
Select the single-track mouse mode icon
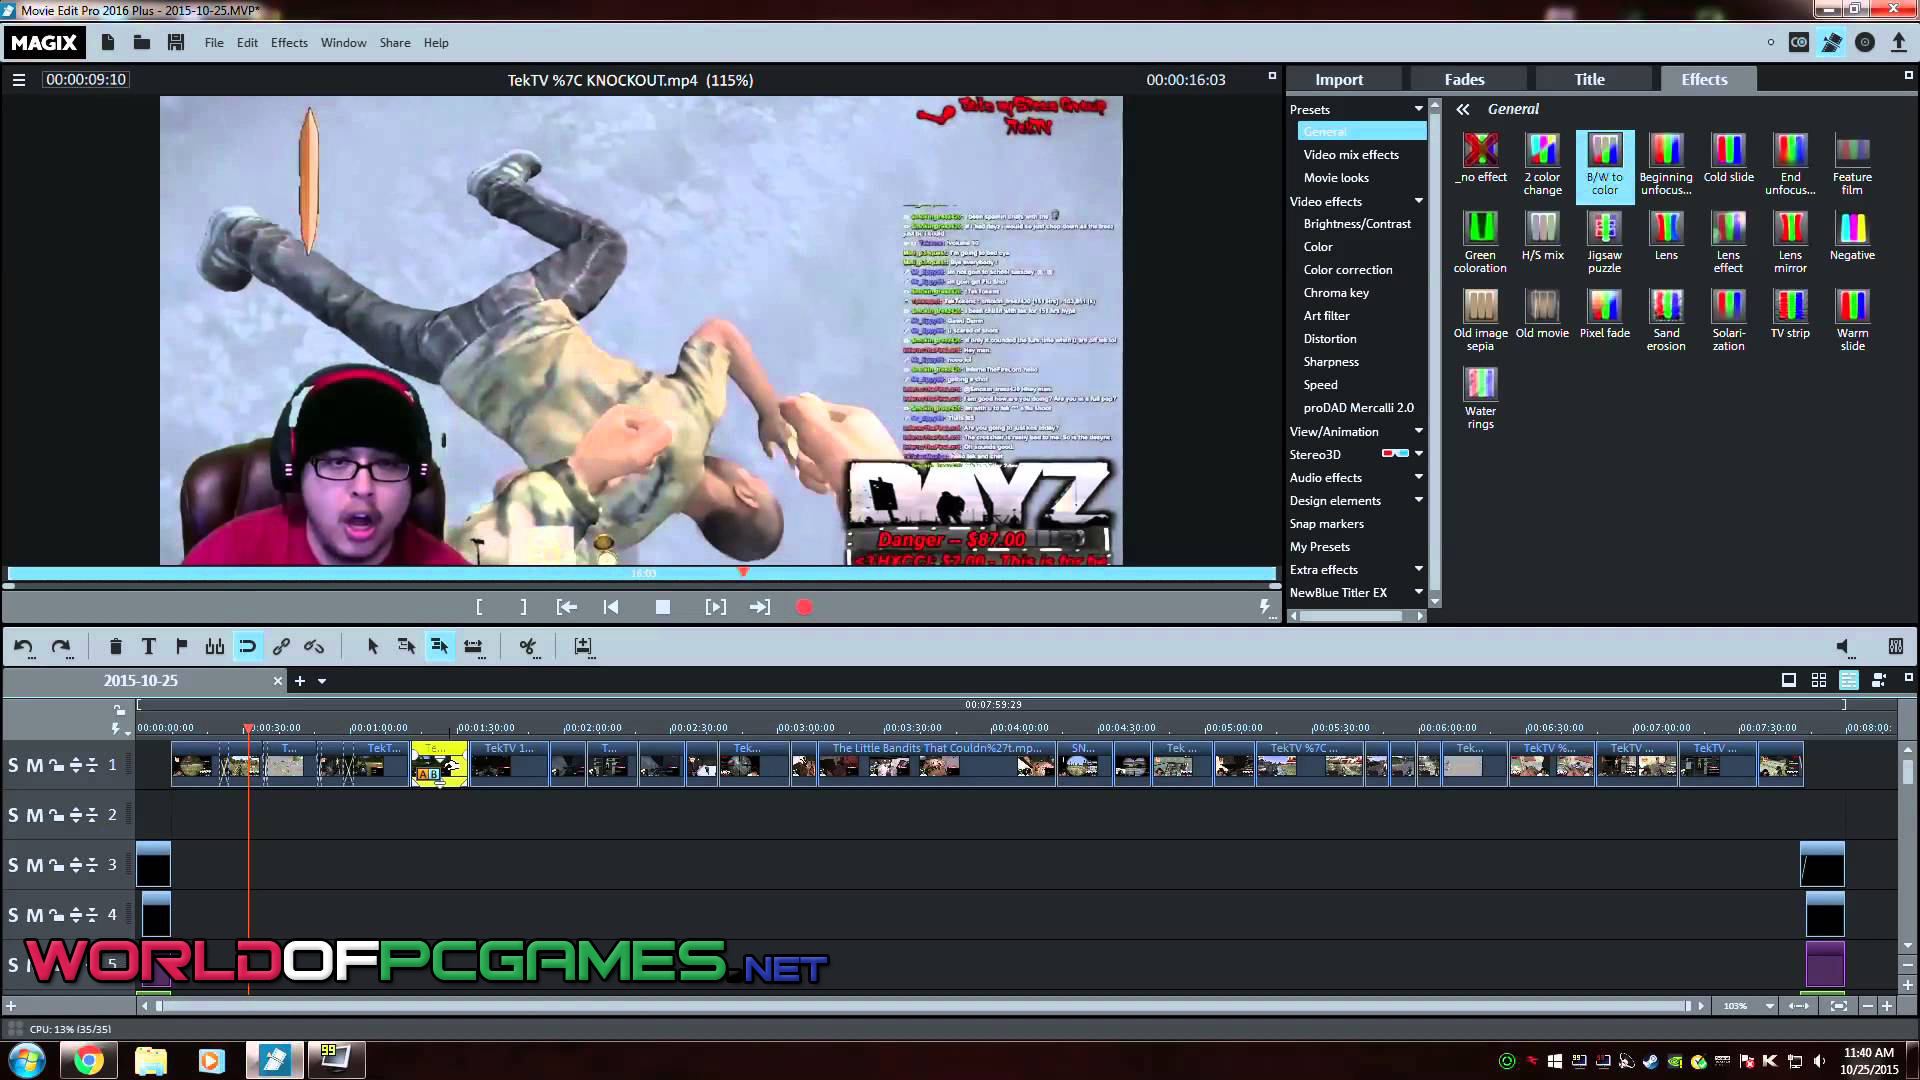[406, 647]
